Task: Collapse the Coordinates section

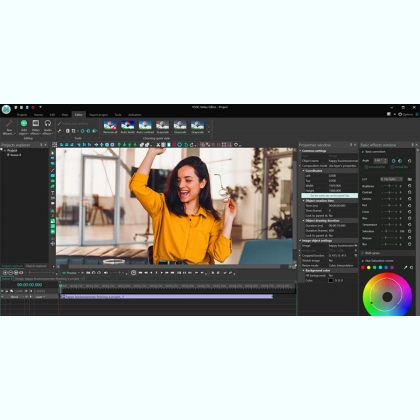Action: (x=303, y=171)
